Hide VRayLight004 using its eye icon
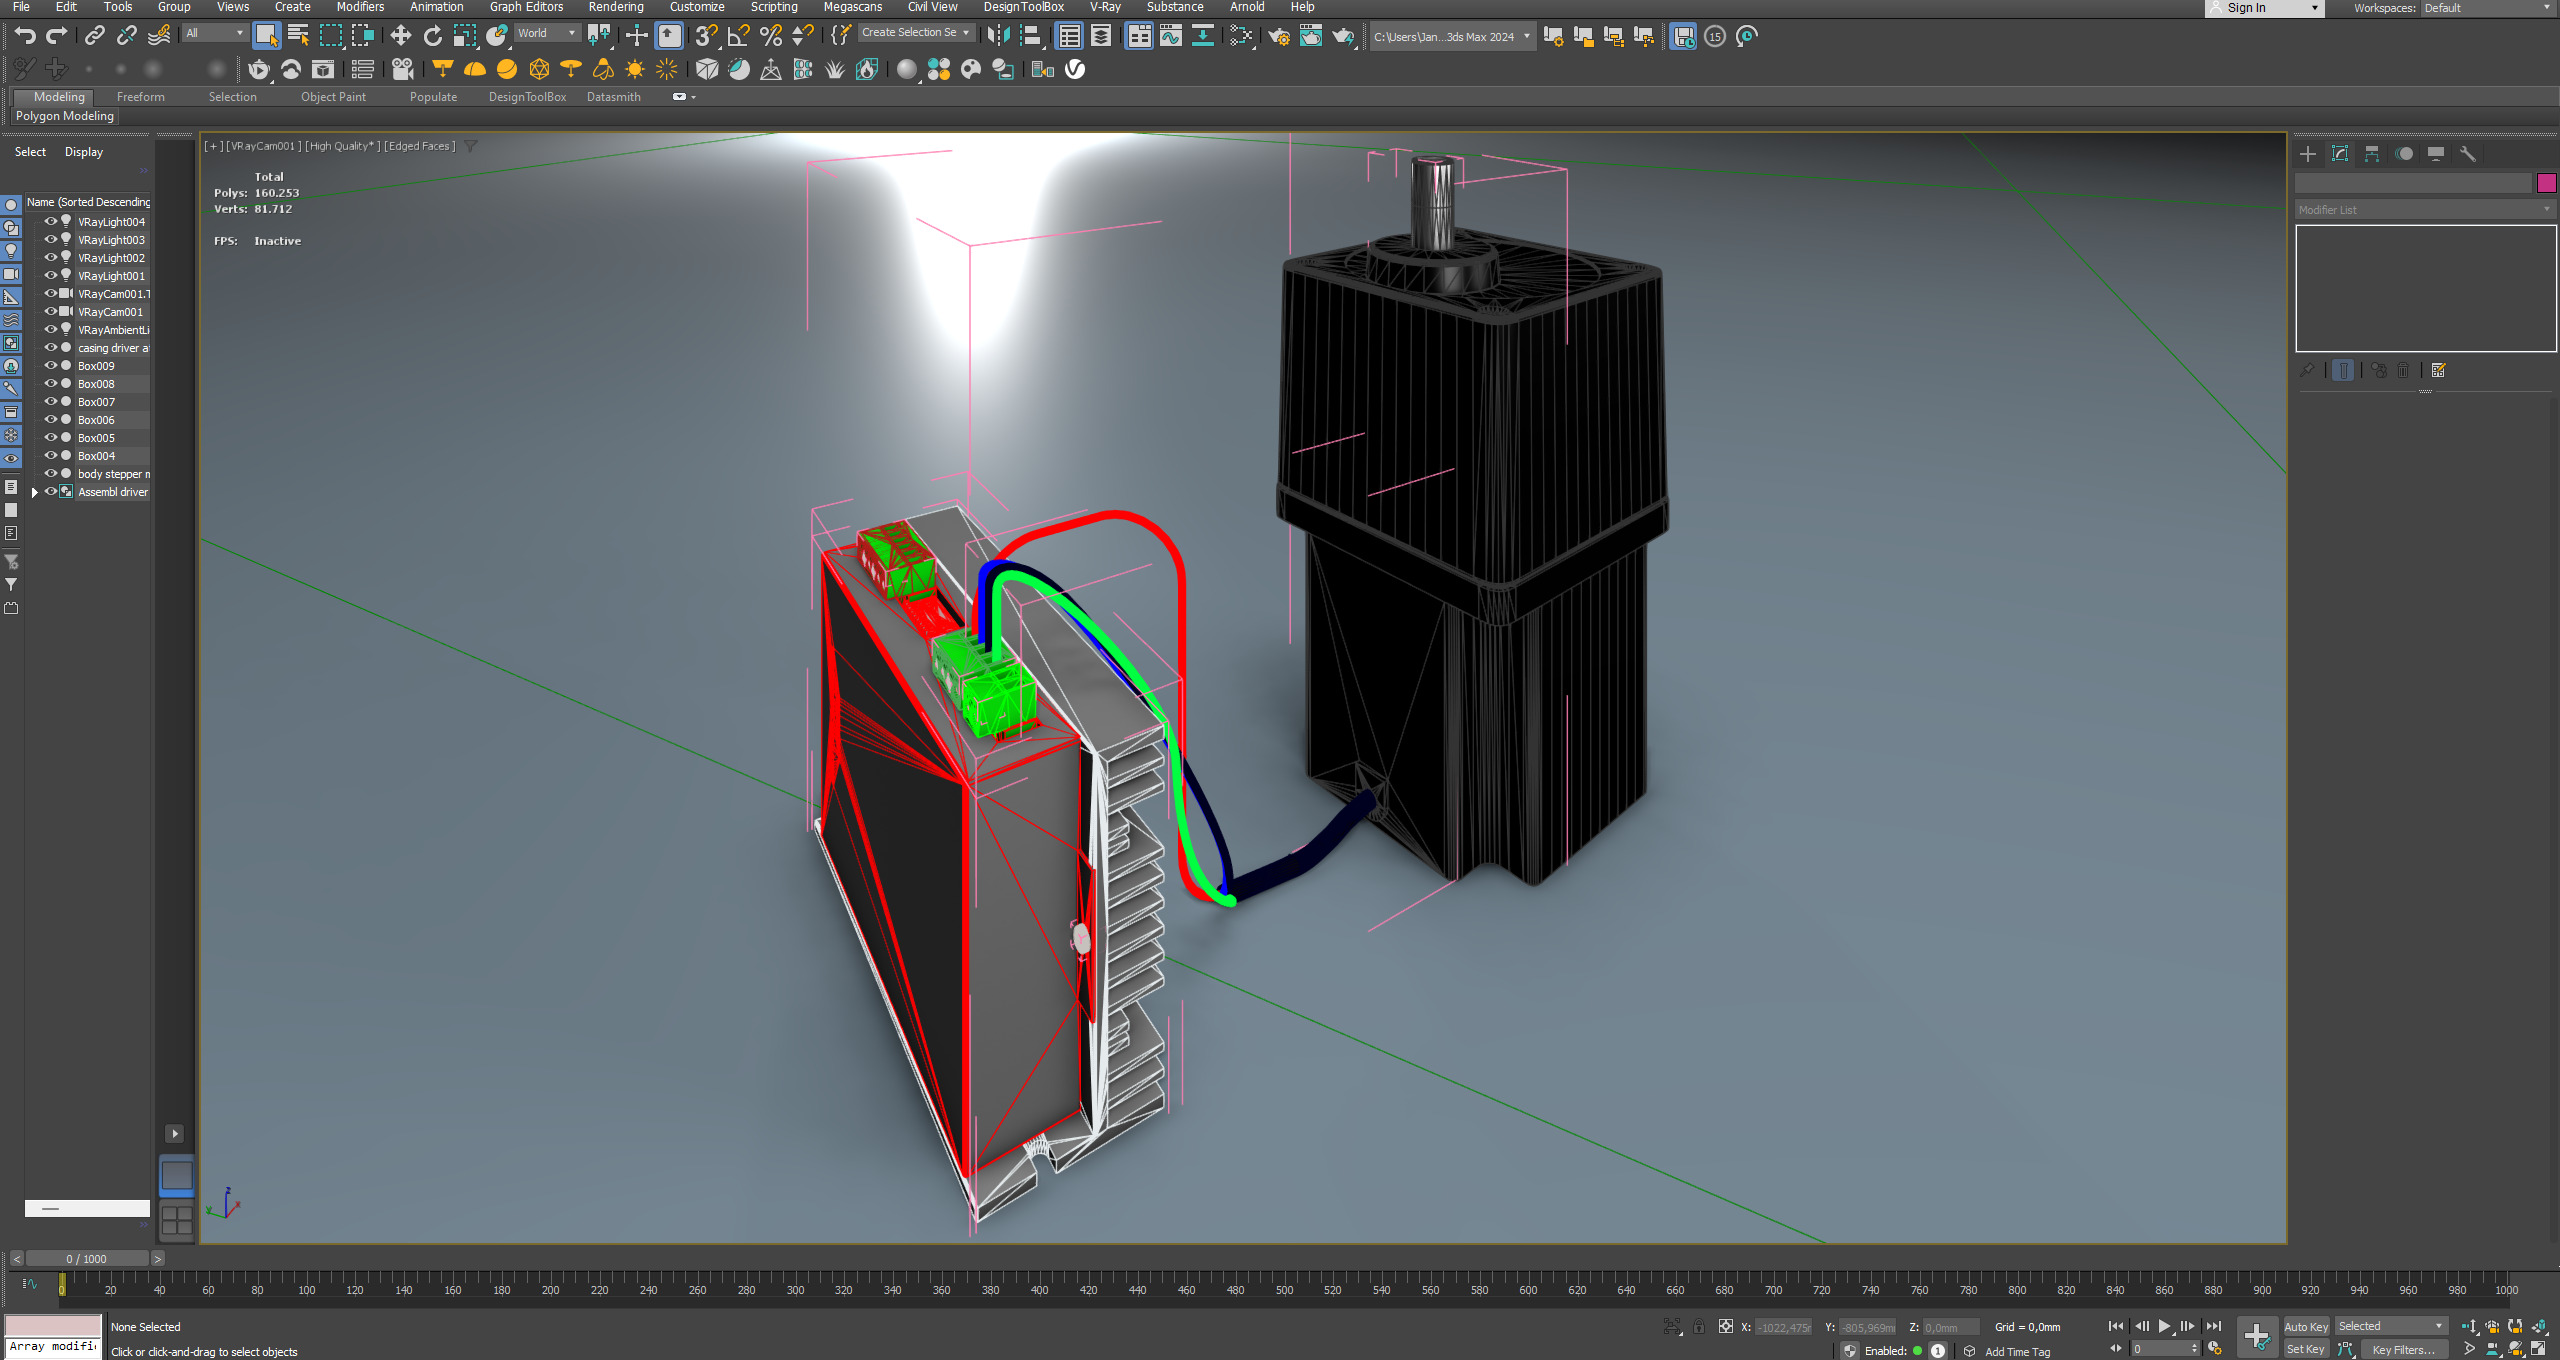2560x1360 pixels. (50, 222)
